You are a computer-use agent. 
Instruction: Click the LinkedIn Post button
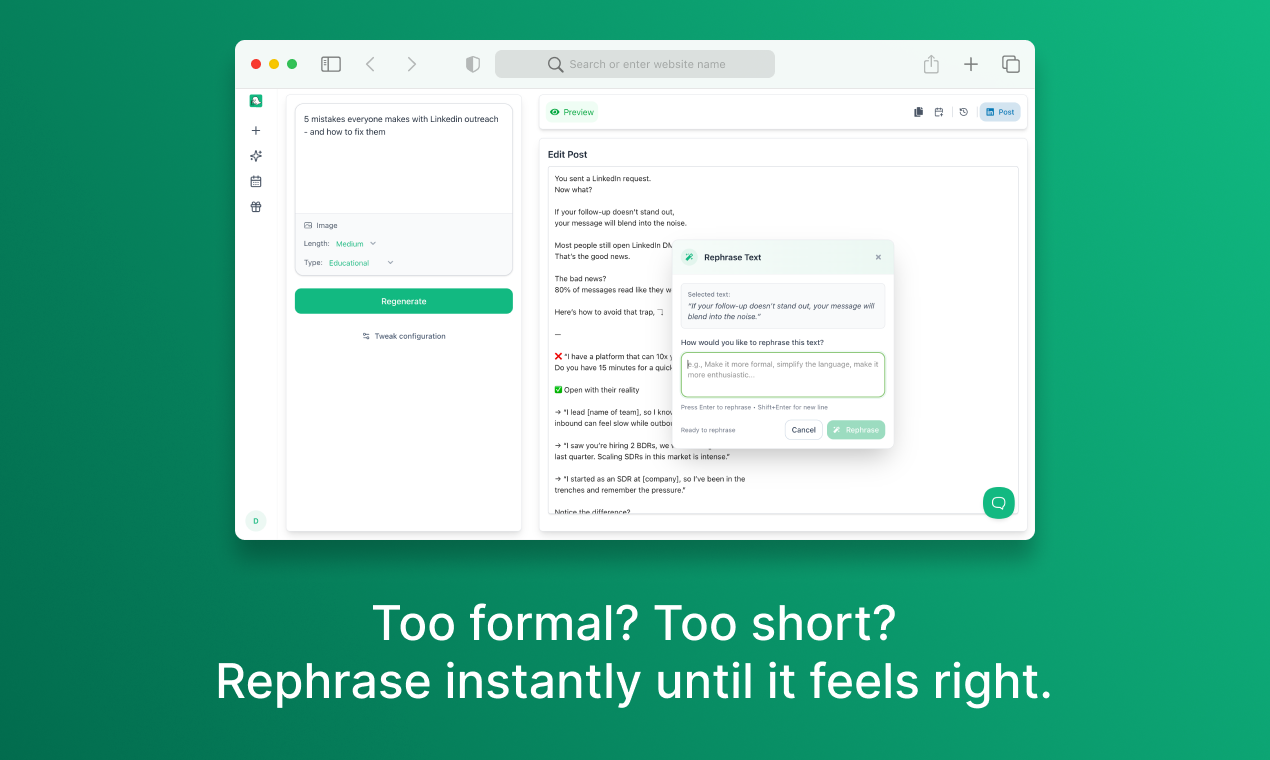[1000, 112]
